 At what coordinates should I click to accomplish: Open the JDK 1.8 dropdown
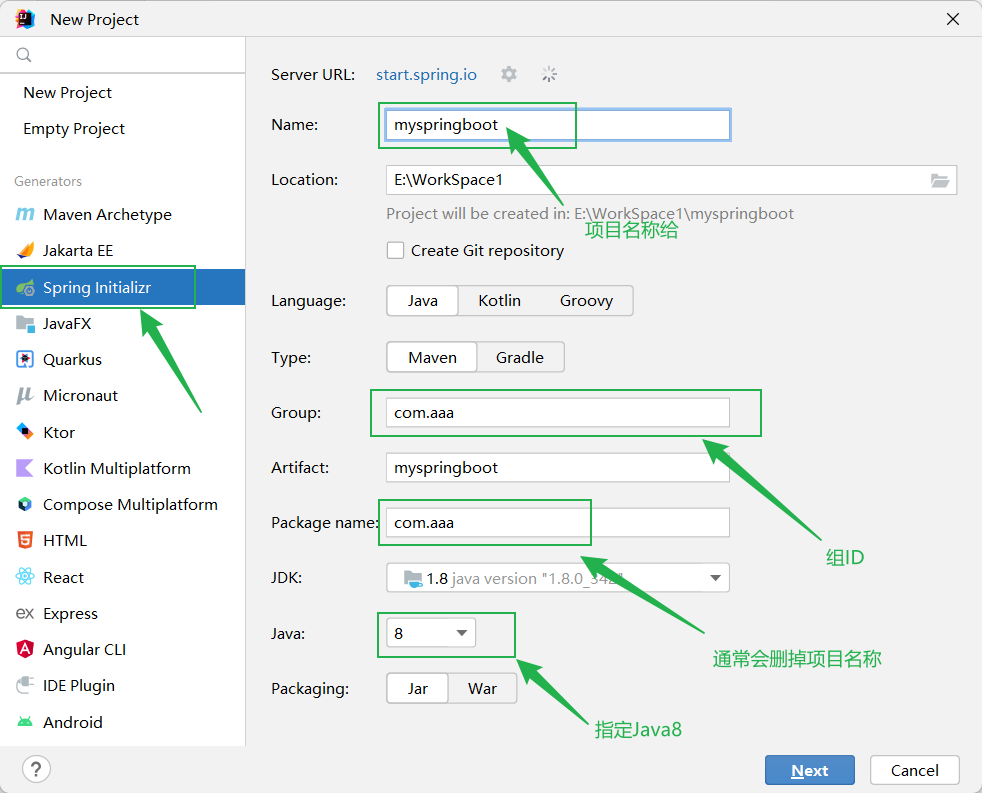[557, 578]
